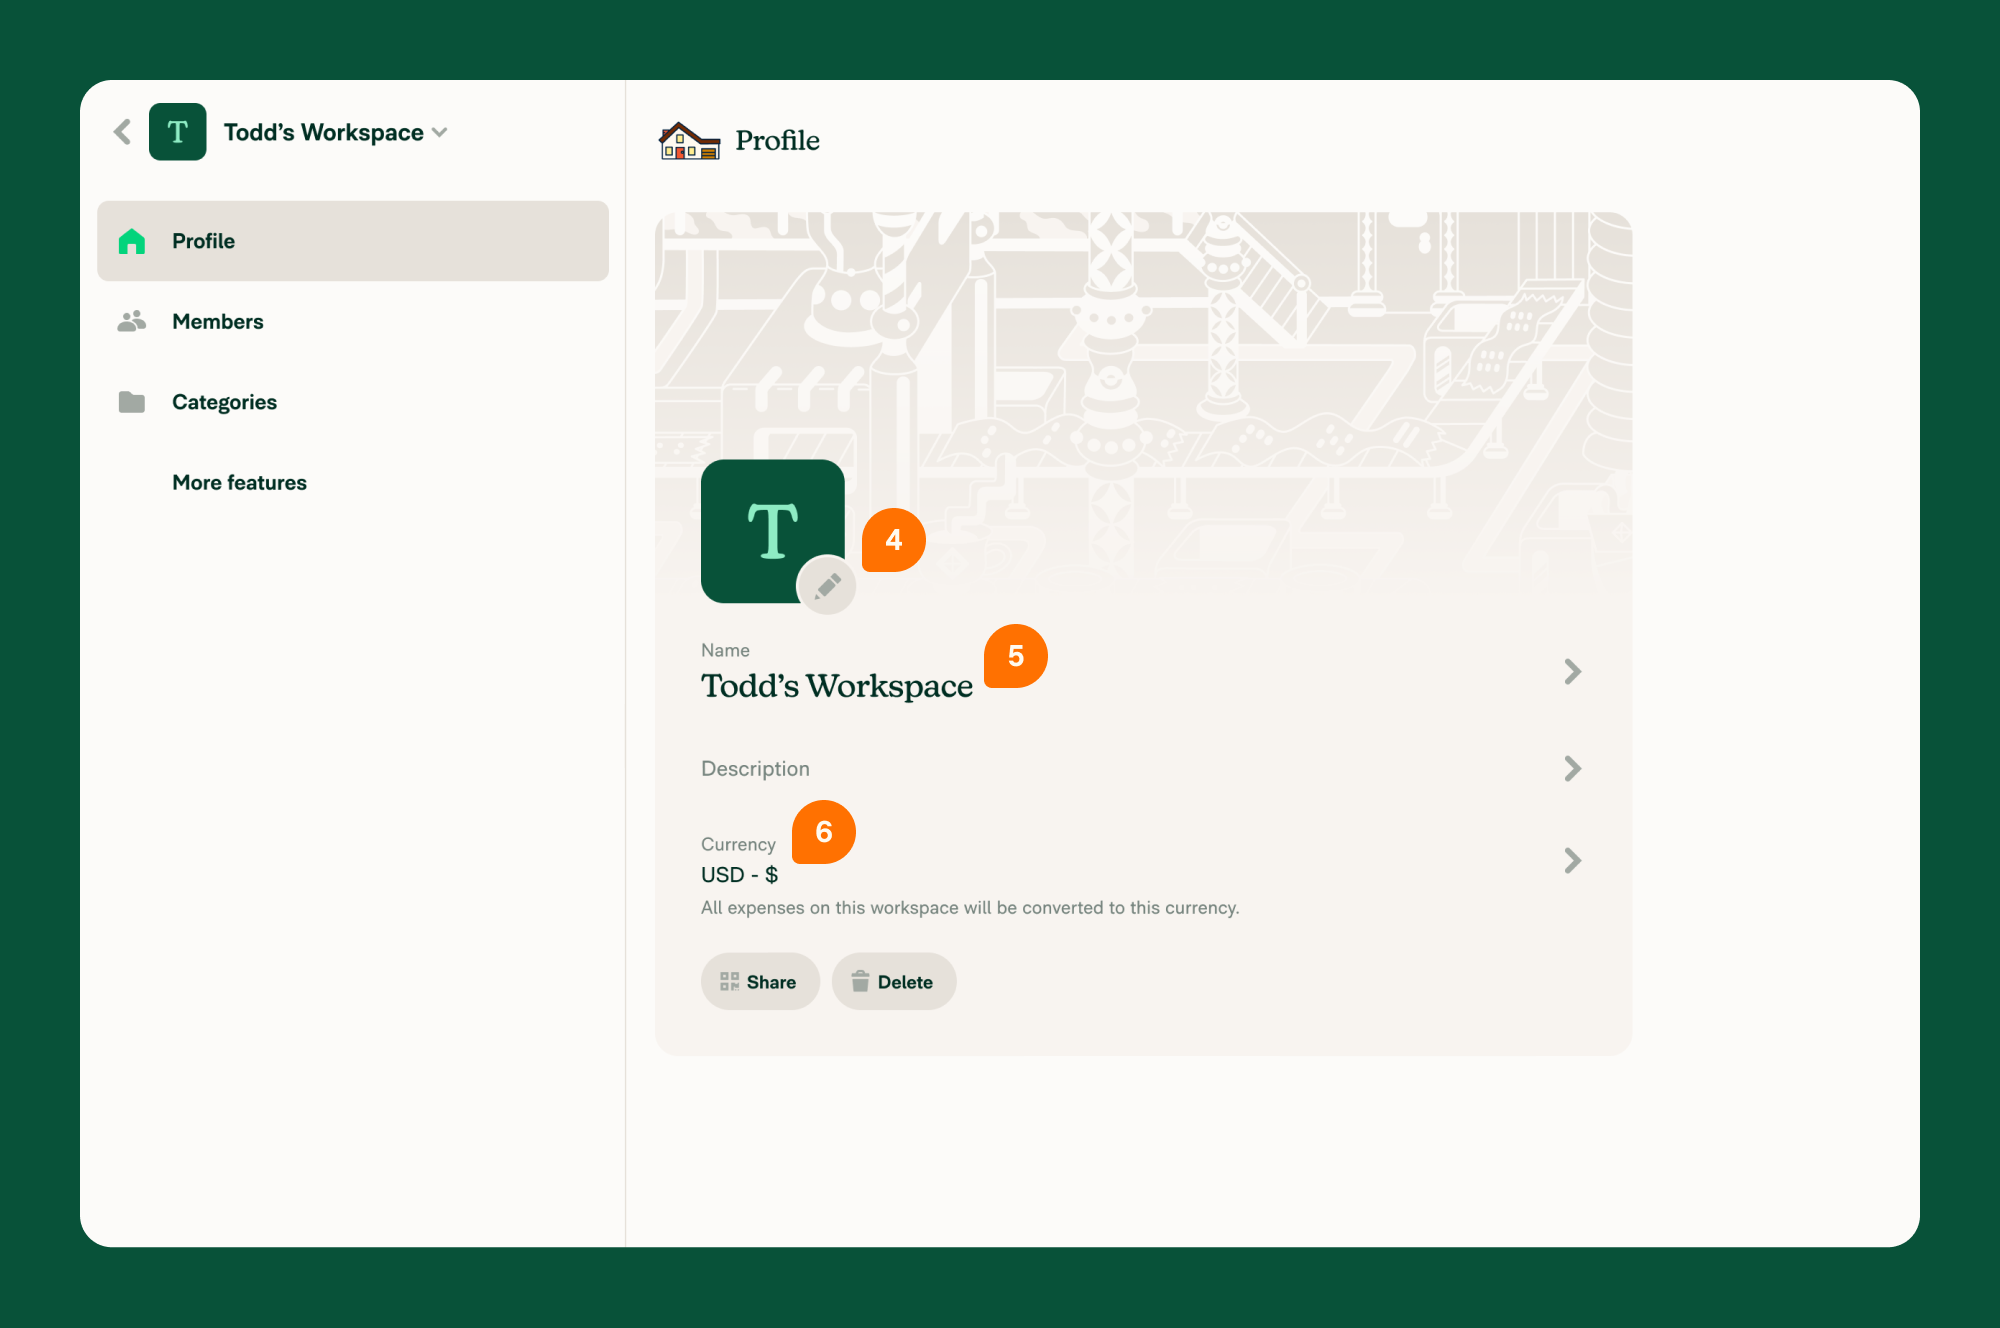2000x1328 pixels.
Task: Click the Todd's Workspace name value
Action: coord(837,686)
